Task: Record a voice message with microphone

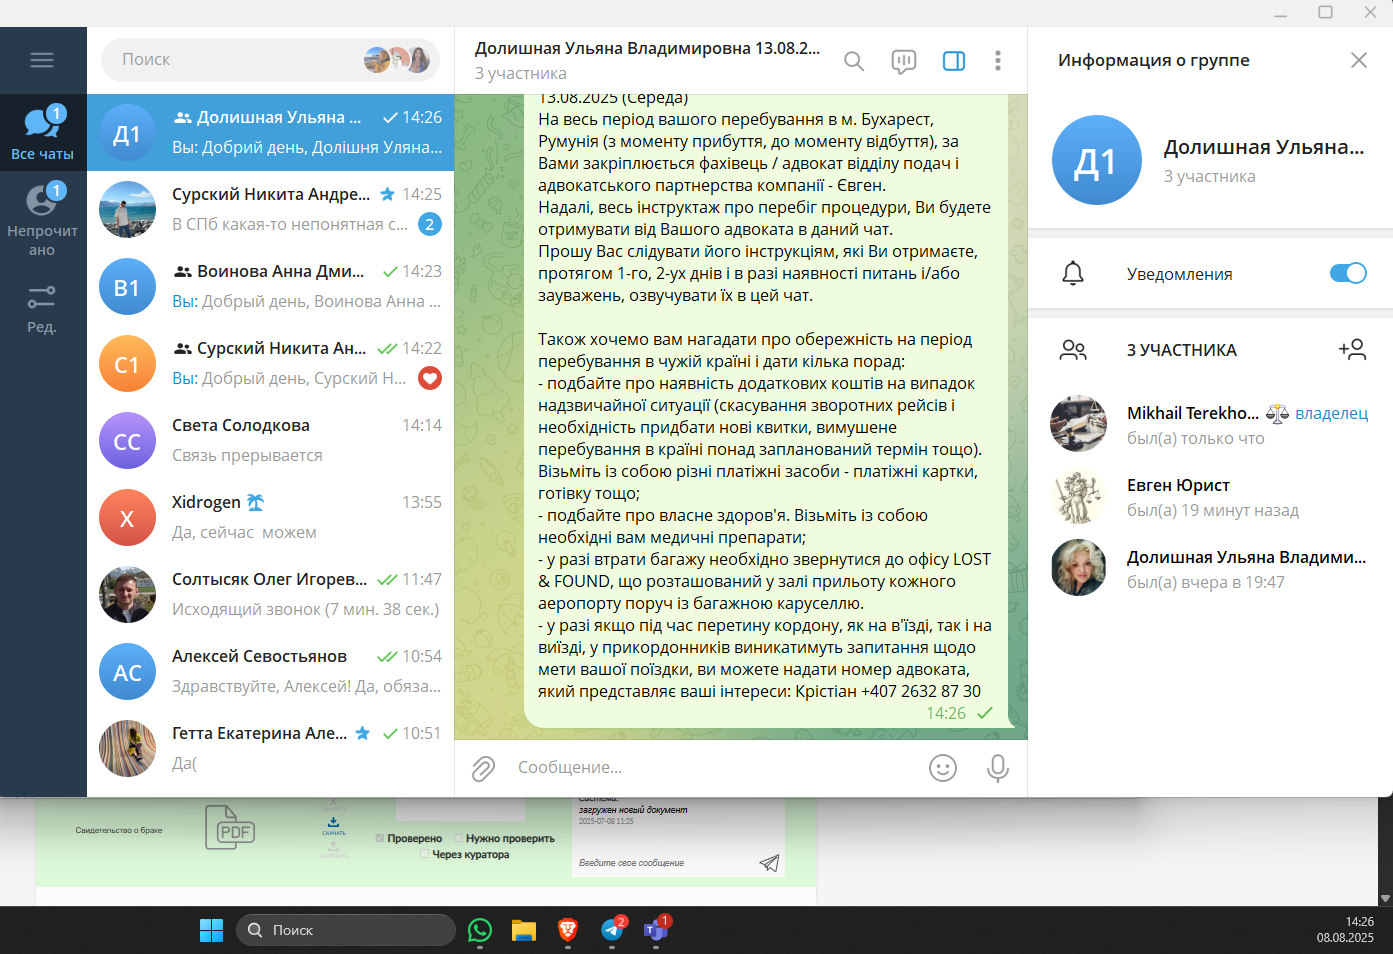Action: [997, 768]
